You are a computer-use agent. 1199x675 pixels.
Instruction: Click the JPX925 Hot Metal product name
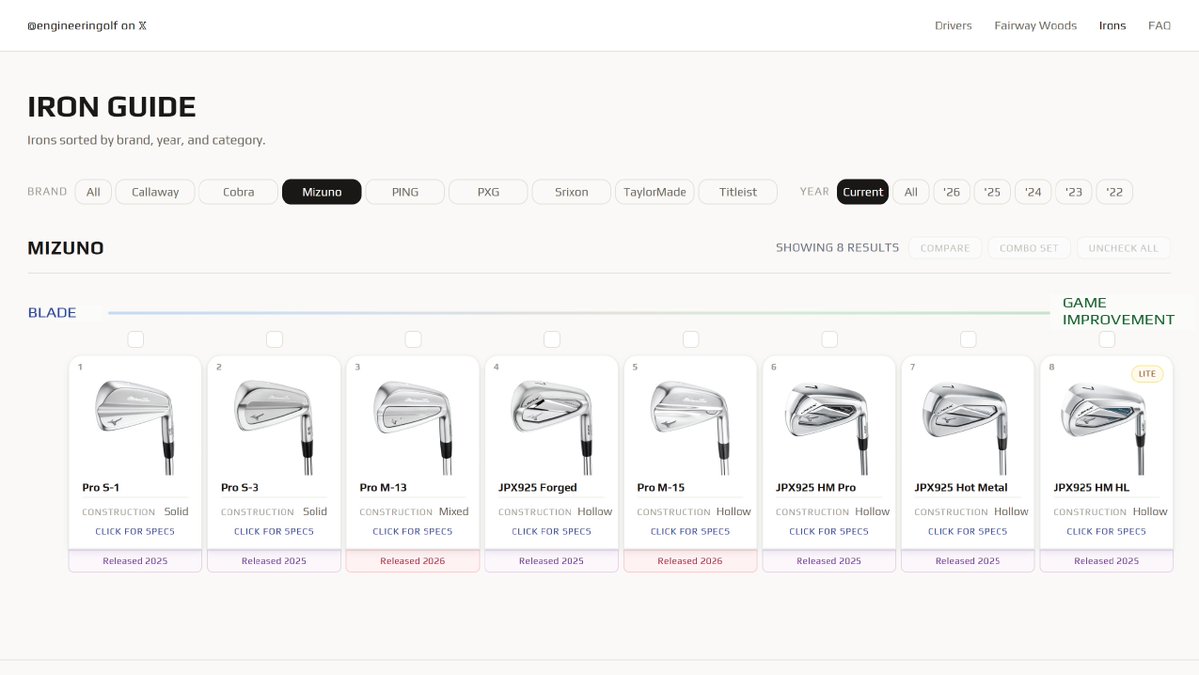(x=960, y=487)
